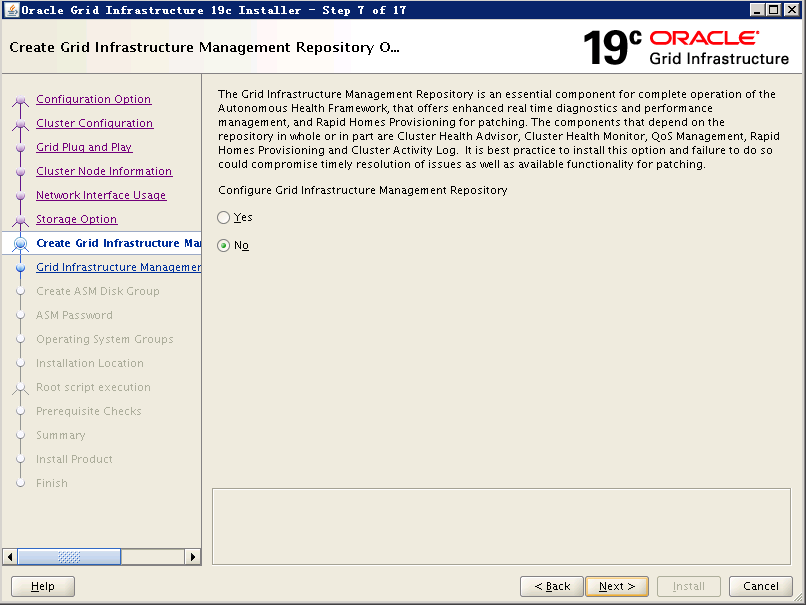Image resolution: width=807 pixels, height=605 pixels.
Task: Click the sidebar horizontal scrollbar thumb
Action: (69, 557)
